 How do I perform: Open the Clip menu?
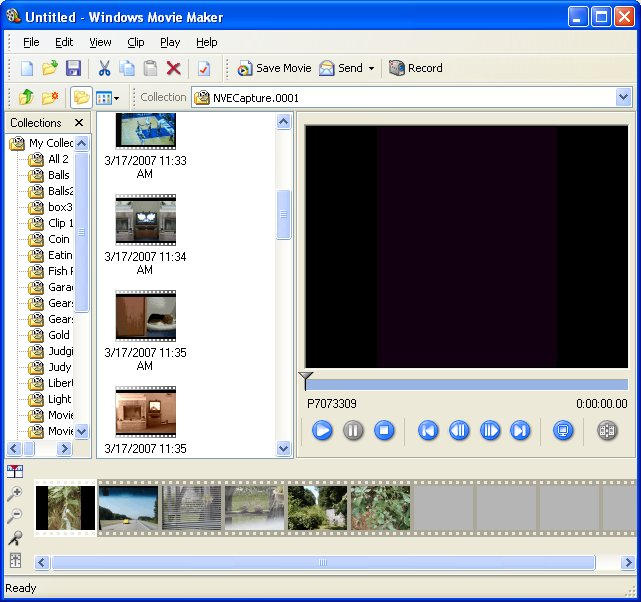136,42
